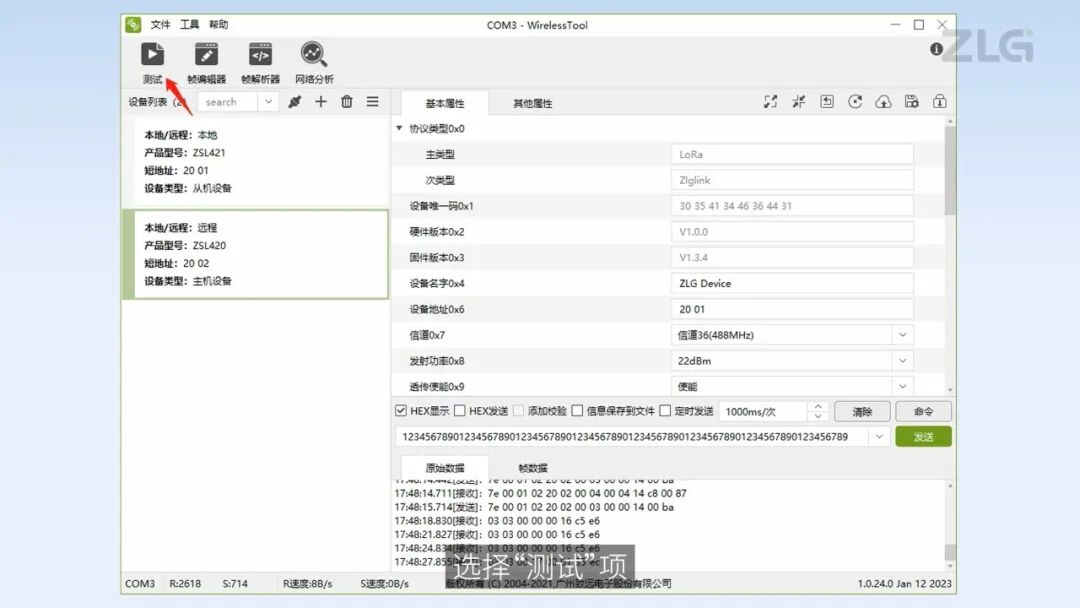Screen dimensions: 1080x608
Task: Refresh properties with circular arrow icon
Action: click(x=855, y=102)
